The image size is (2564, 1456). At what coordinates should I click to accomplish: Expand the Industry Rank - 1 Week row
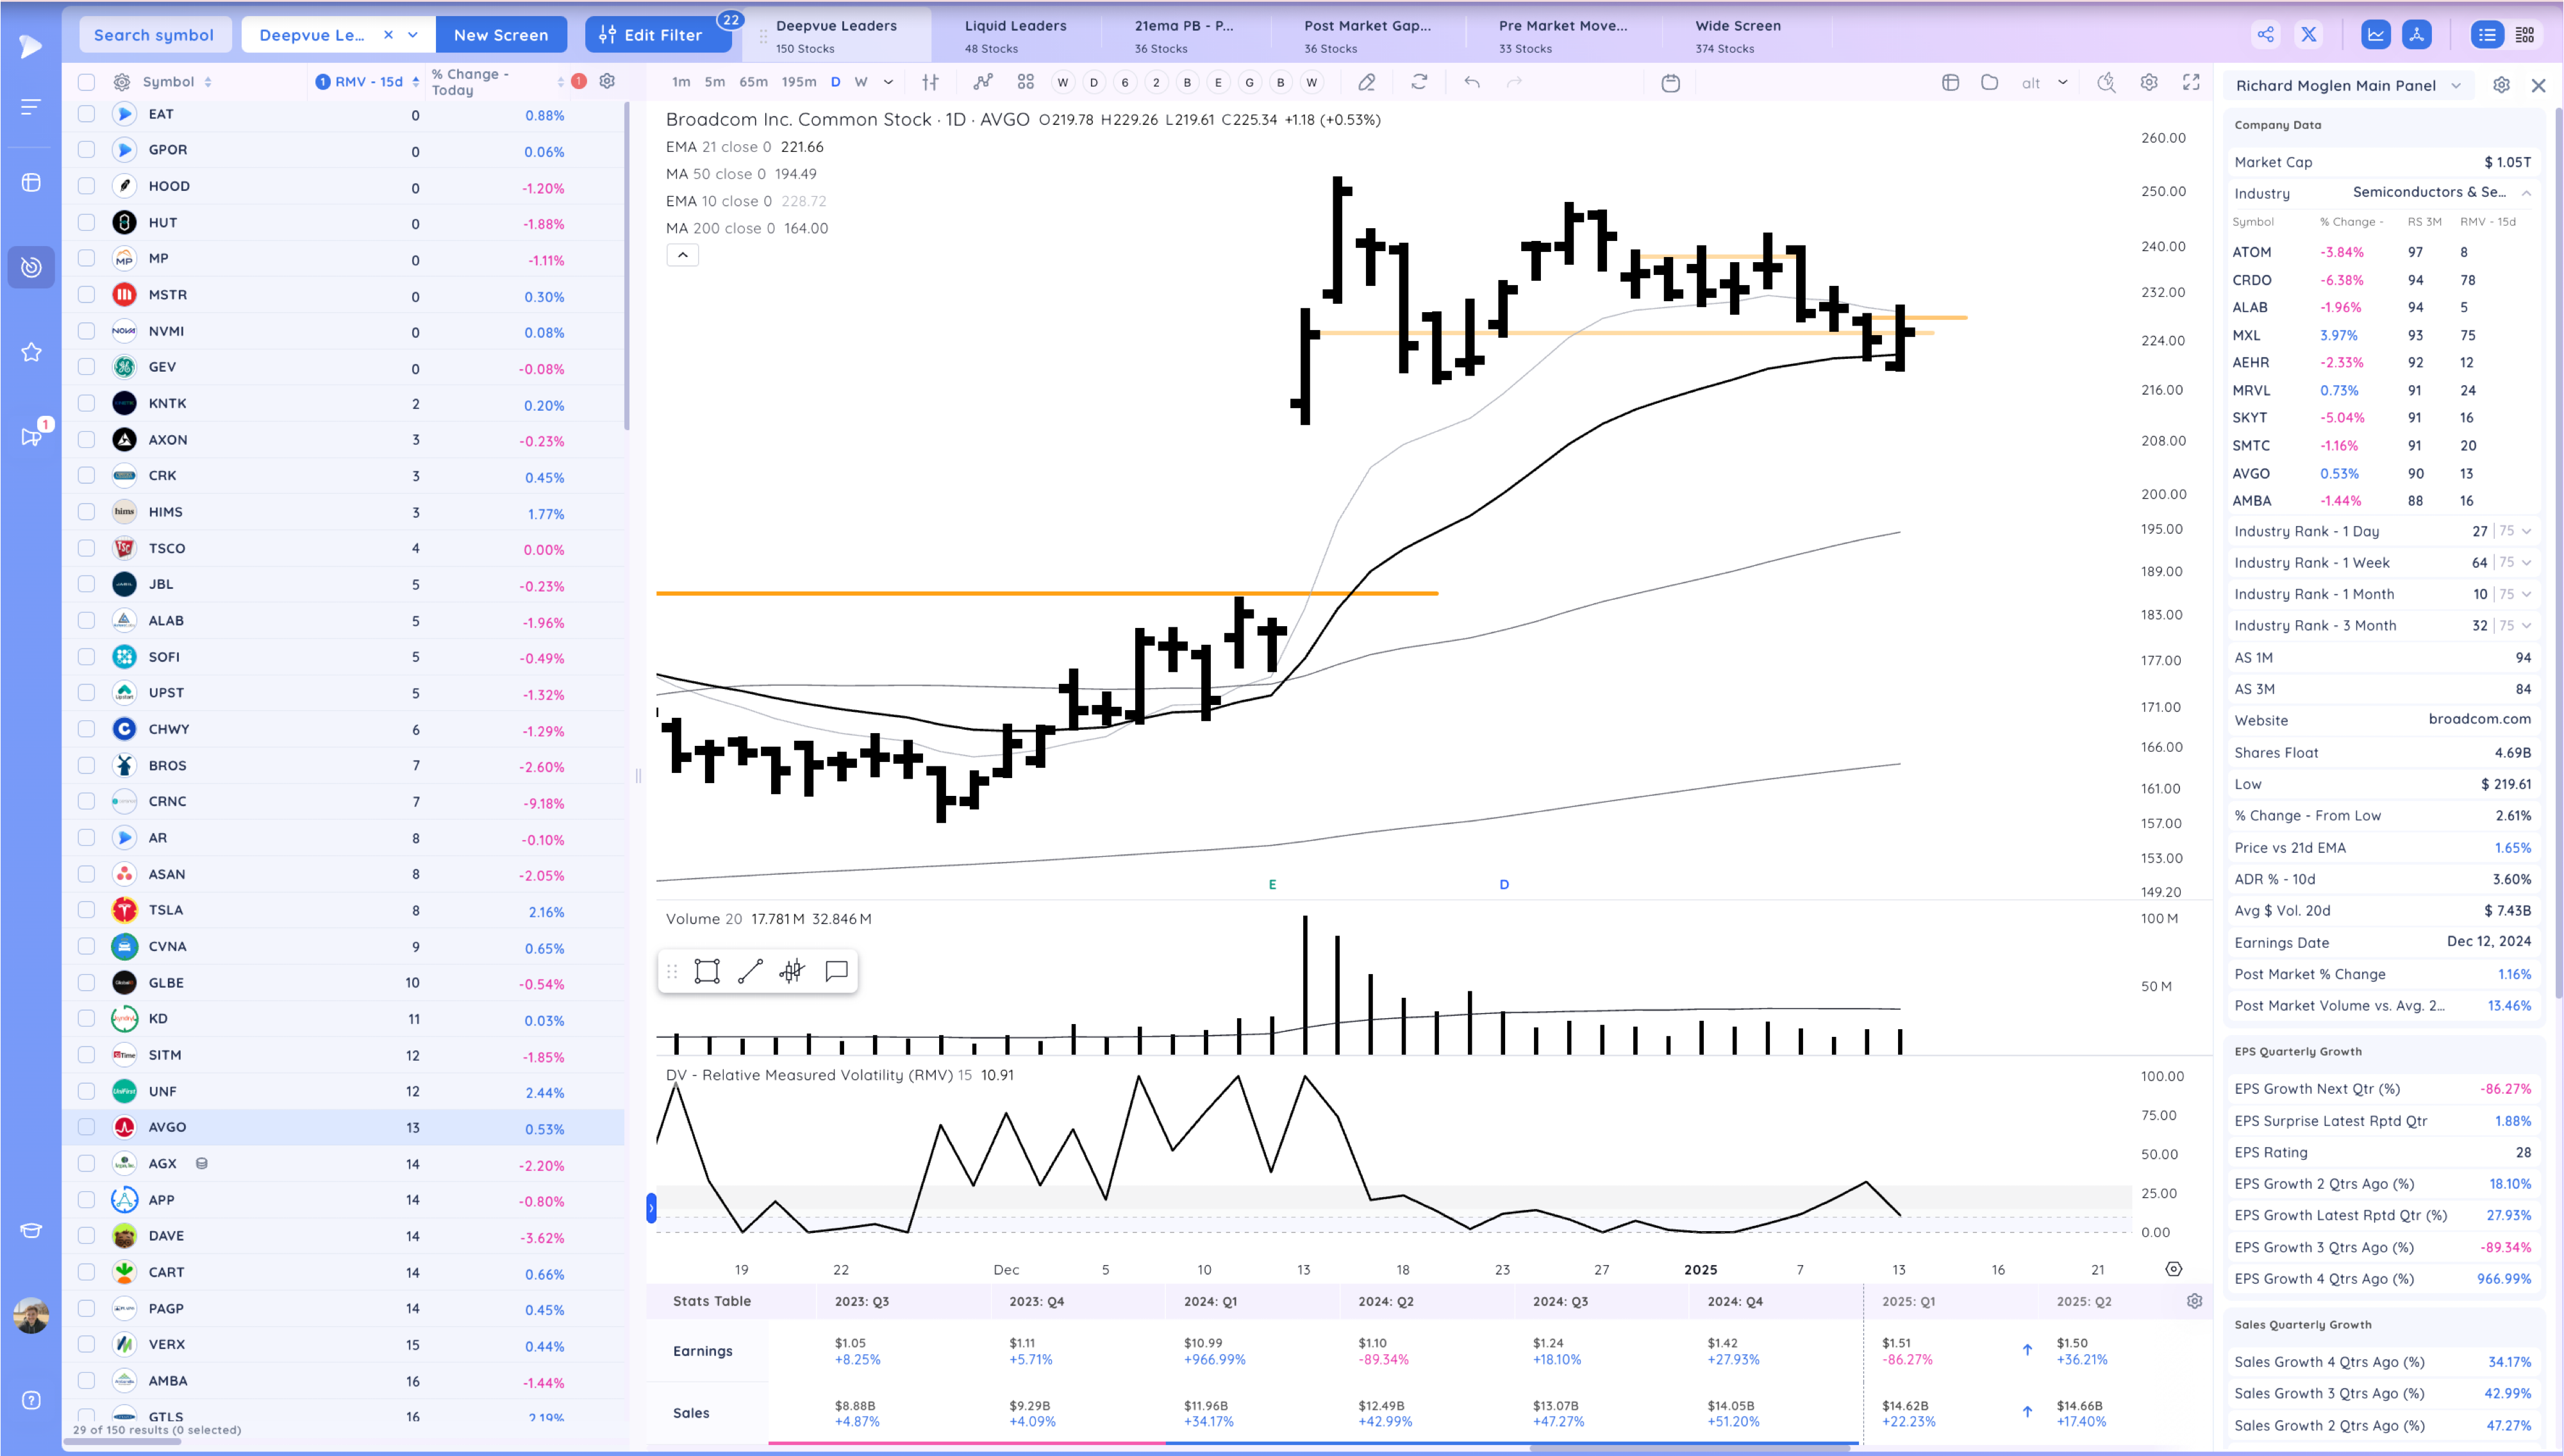pyautogui.click(x=2527, y=563)
